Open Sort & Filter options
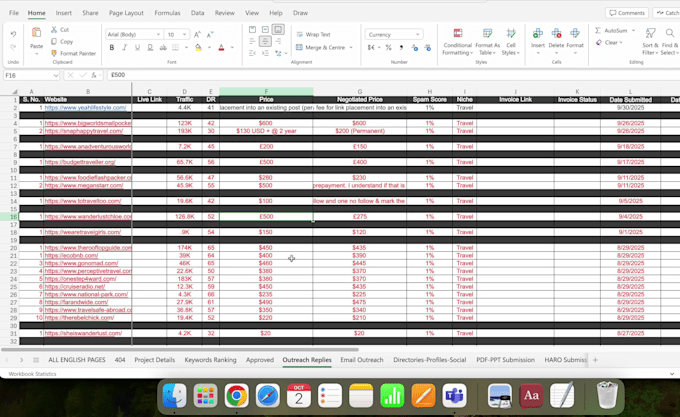The image size is (680, 417). click(650, 42)
